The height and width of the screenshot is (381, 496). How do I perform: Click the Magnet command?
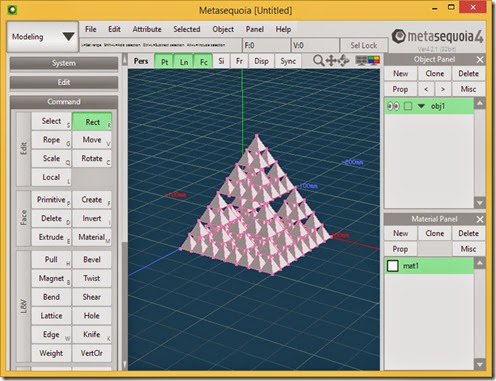tap(51, 278)
